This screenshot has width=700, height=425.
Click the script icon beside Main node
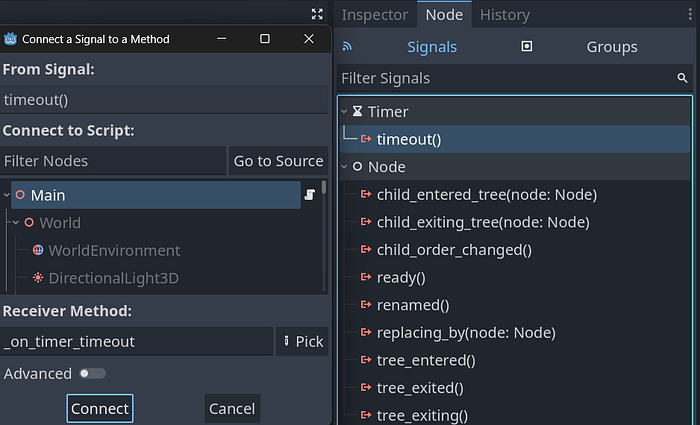click(310, 195)
